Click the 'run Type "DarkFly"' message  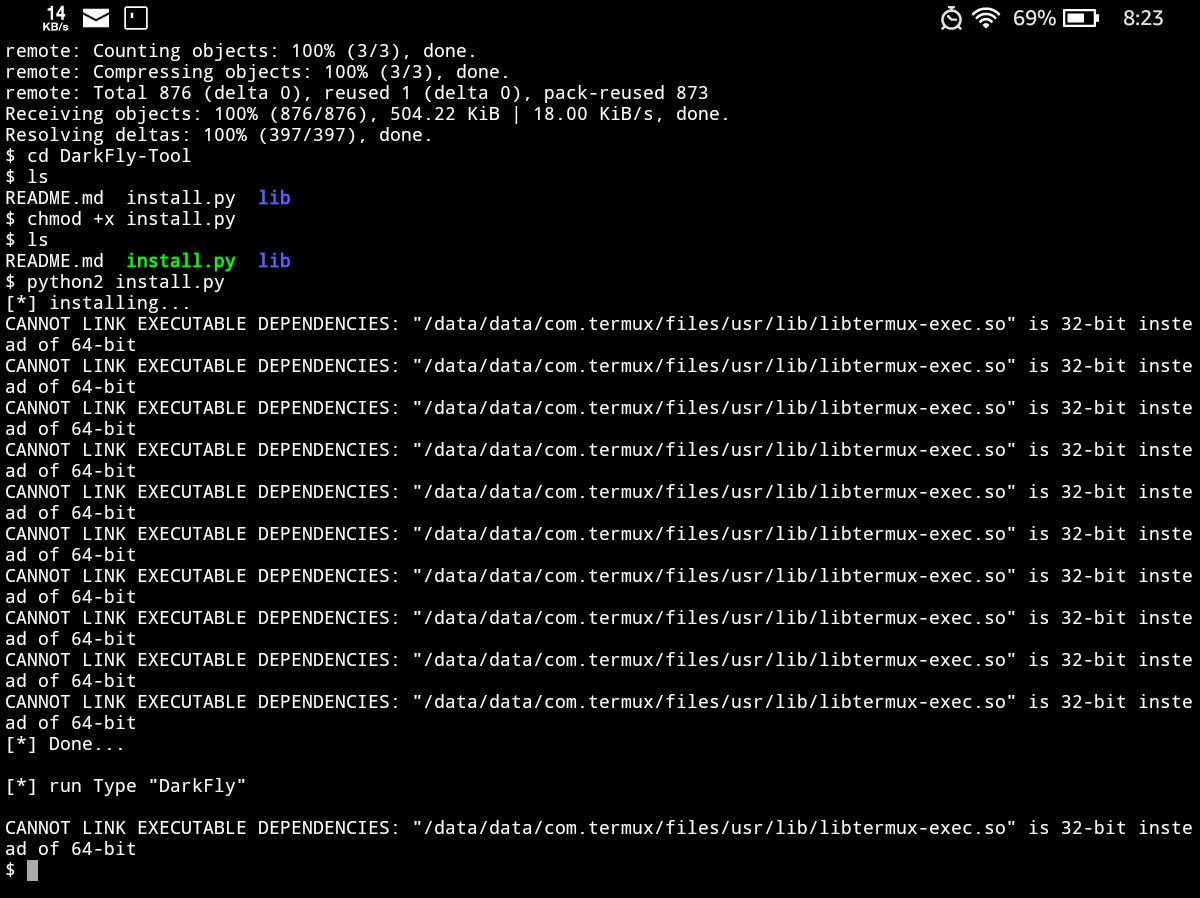click(x=147, y=786)
